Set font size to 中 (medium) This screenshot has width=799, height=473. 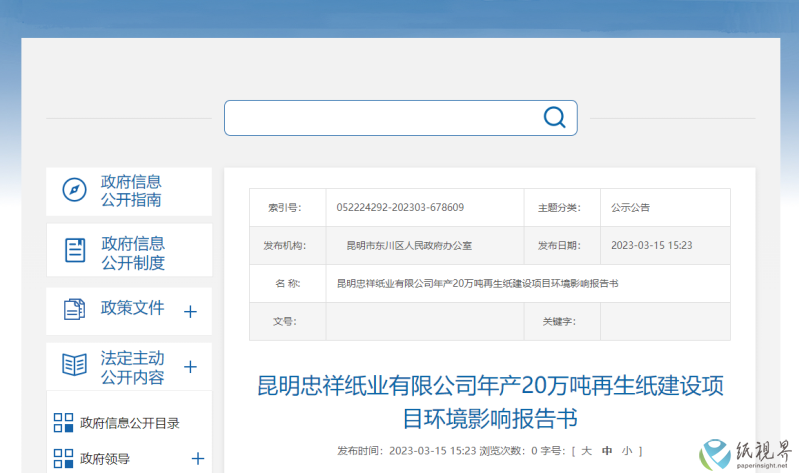click(607, 451)
